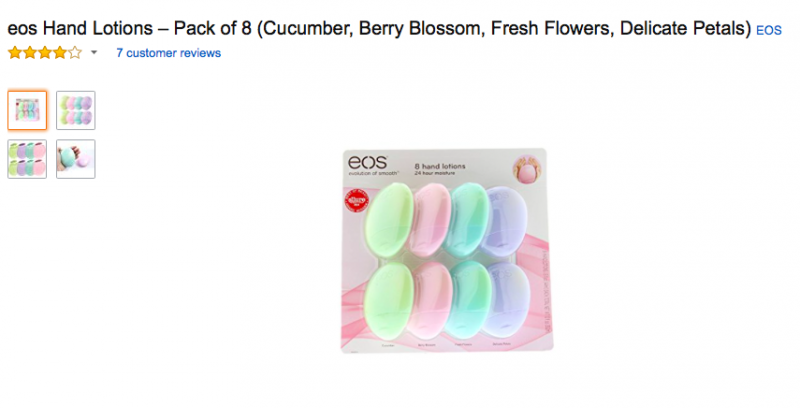Click the eos logo on the package
This screenshot has height=408, width=800.
tap(365, 164)
